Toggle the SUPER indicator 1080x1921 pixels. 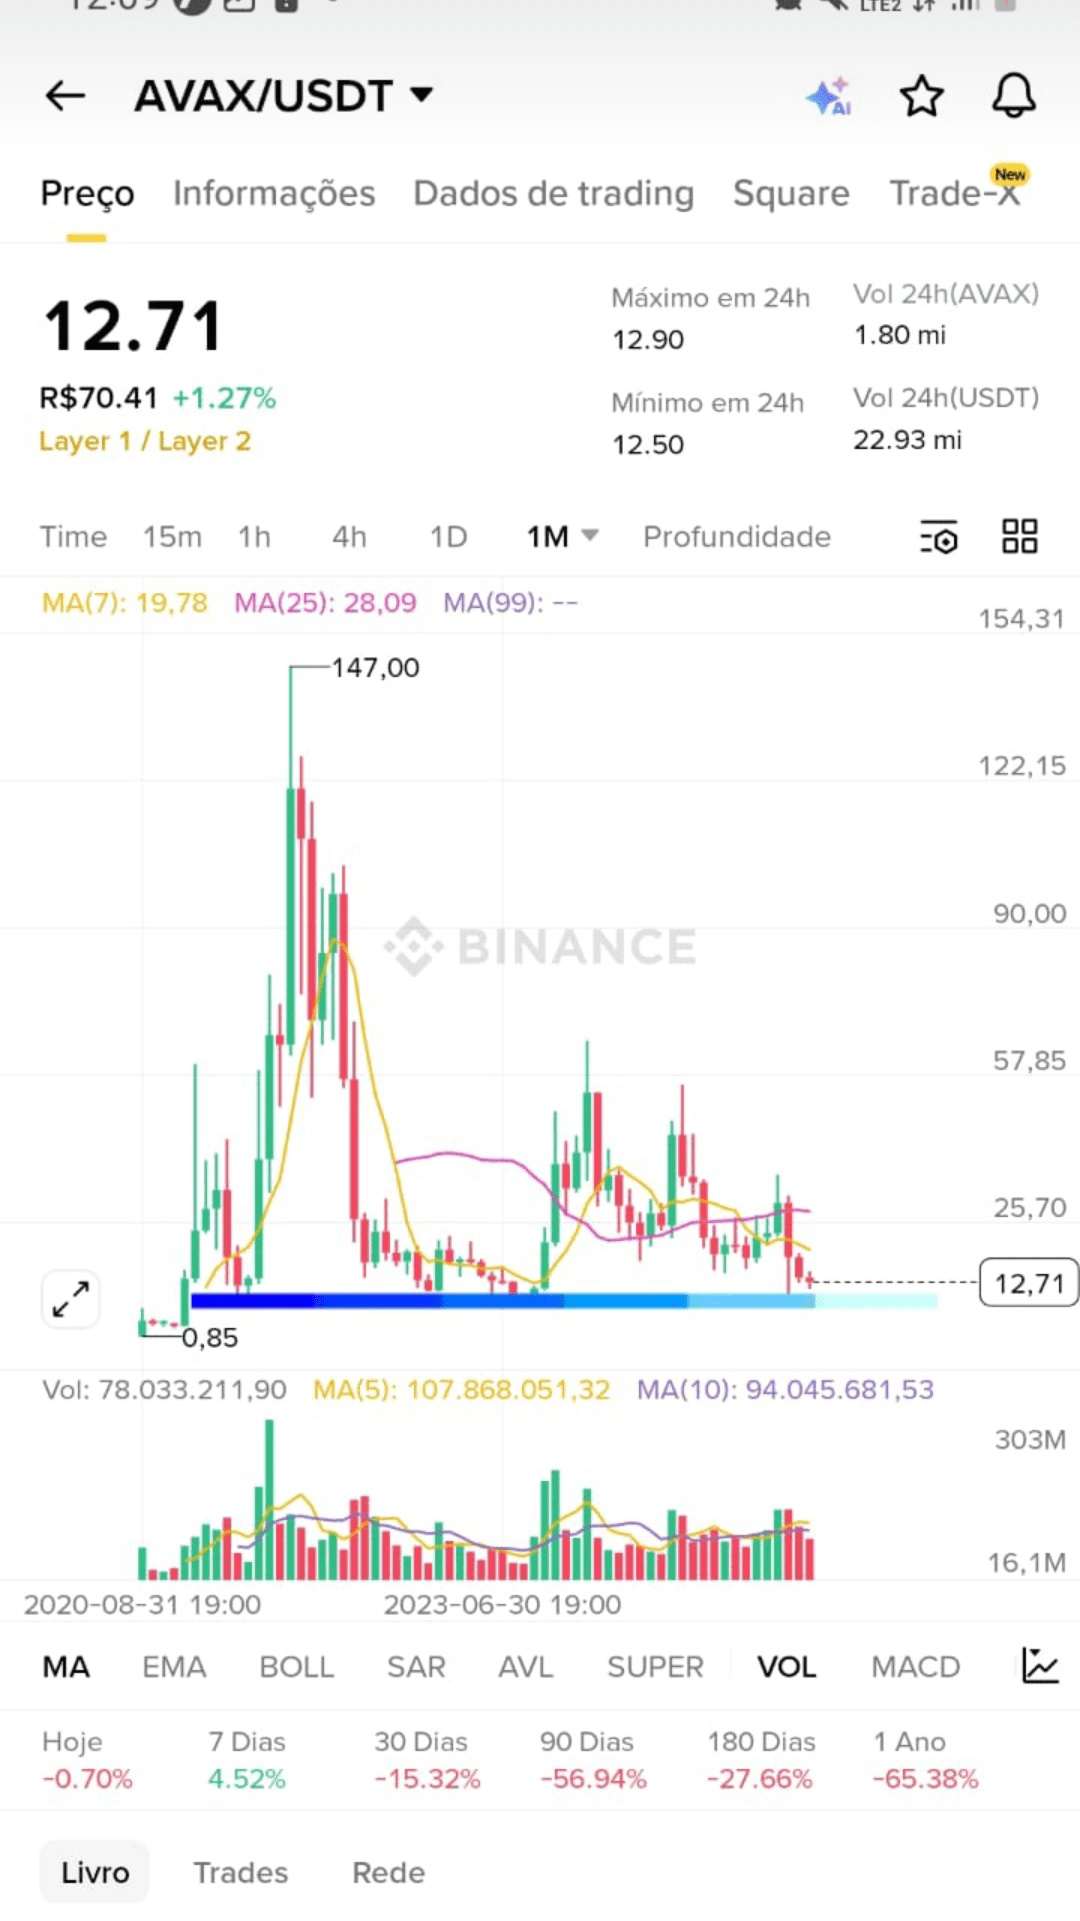point(655,1667)
